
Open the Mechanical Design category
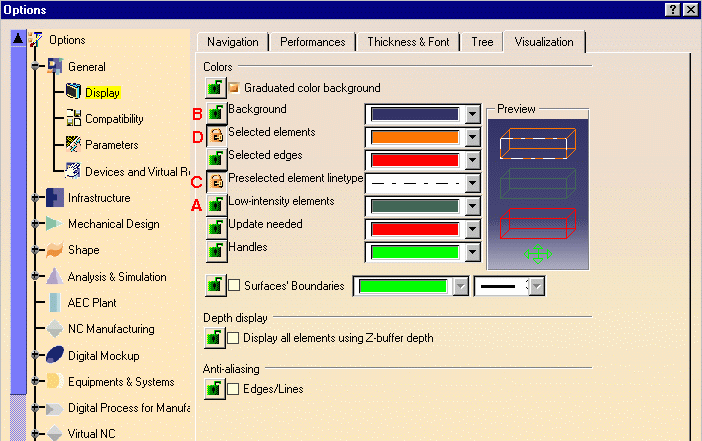tap(113, 224)
